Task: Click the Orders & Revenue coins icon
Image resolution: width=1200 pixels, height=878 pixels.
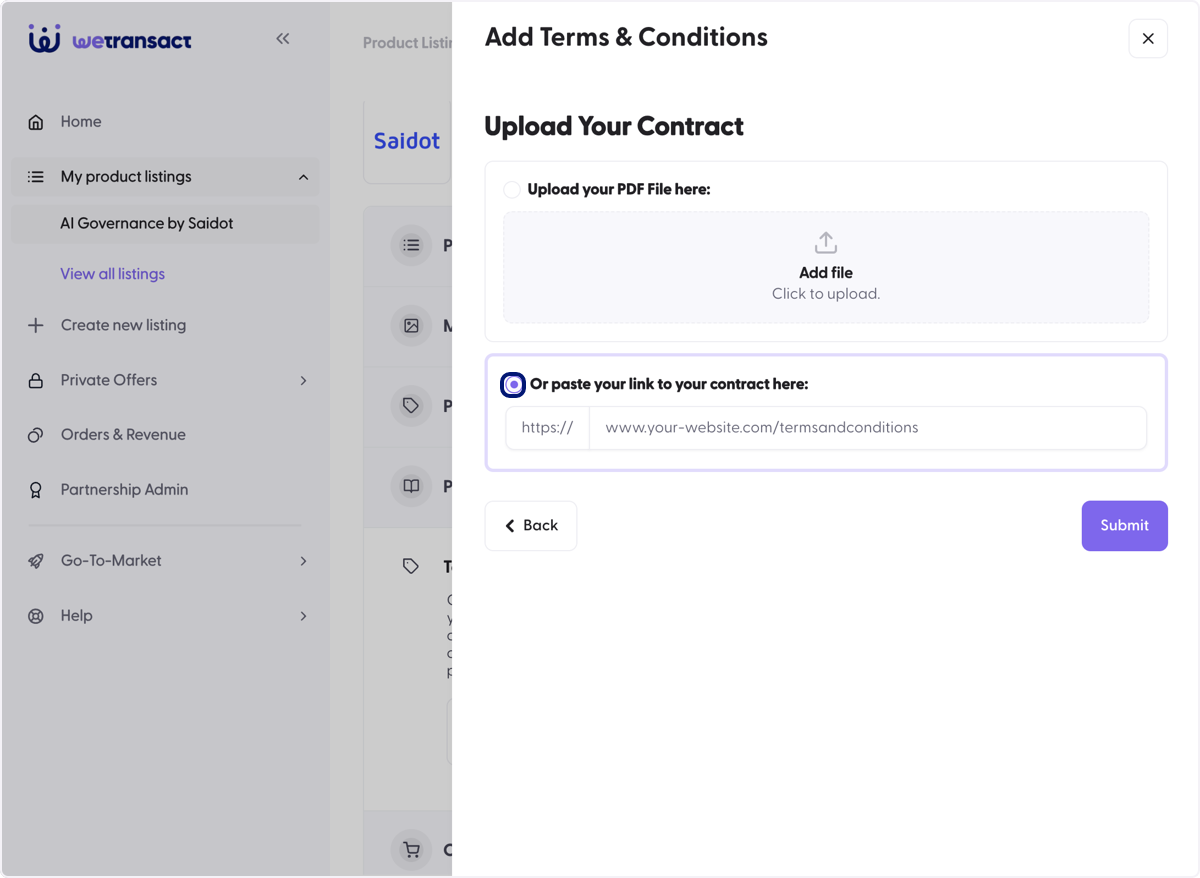Action: pyautogui.click(x=36, y=435)
